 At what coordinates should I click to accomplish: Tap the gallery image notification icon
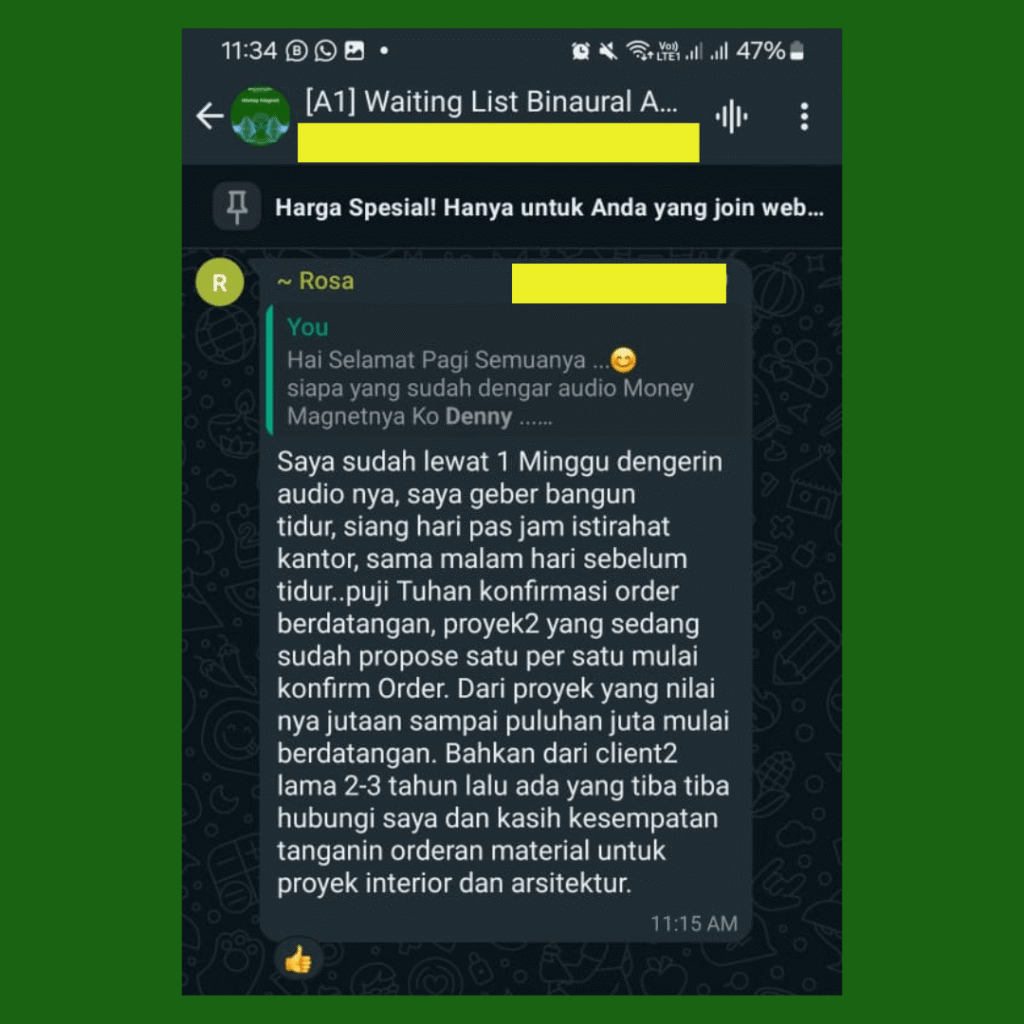point(354,51)
